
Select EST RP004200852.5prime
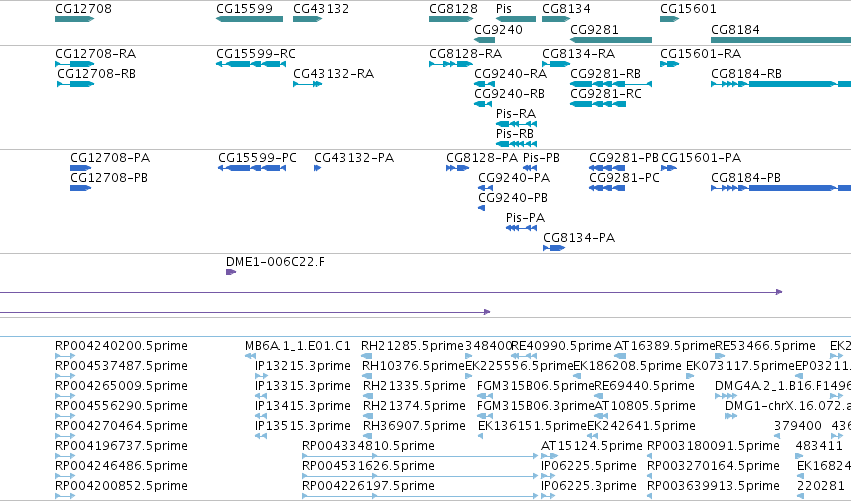pyautogui.click(x=65, y=496)
